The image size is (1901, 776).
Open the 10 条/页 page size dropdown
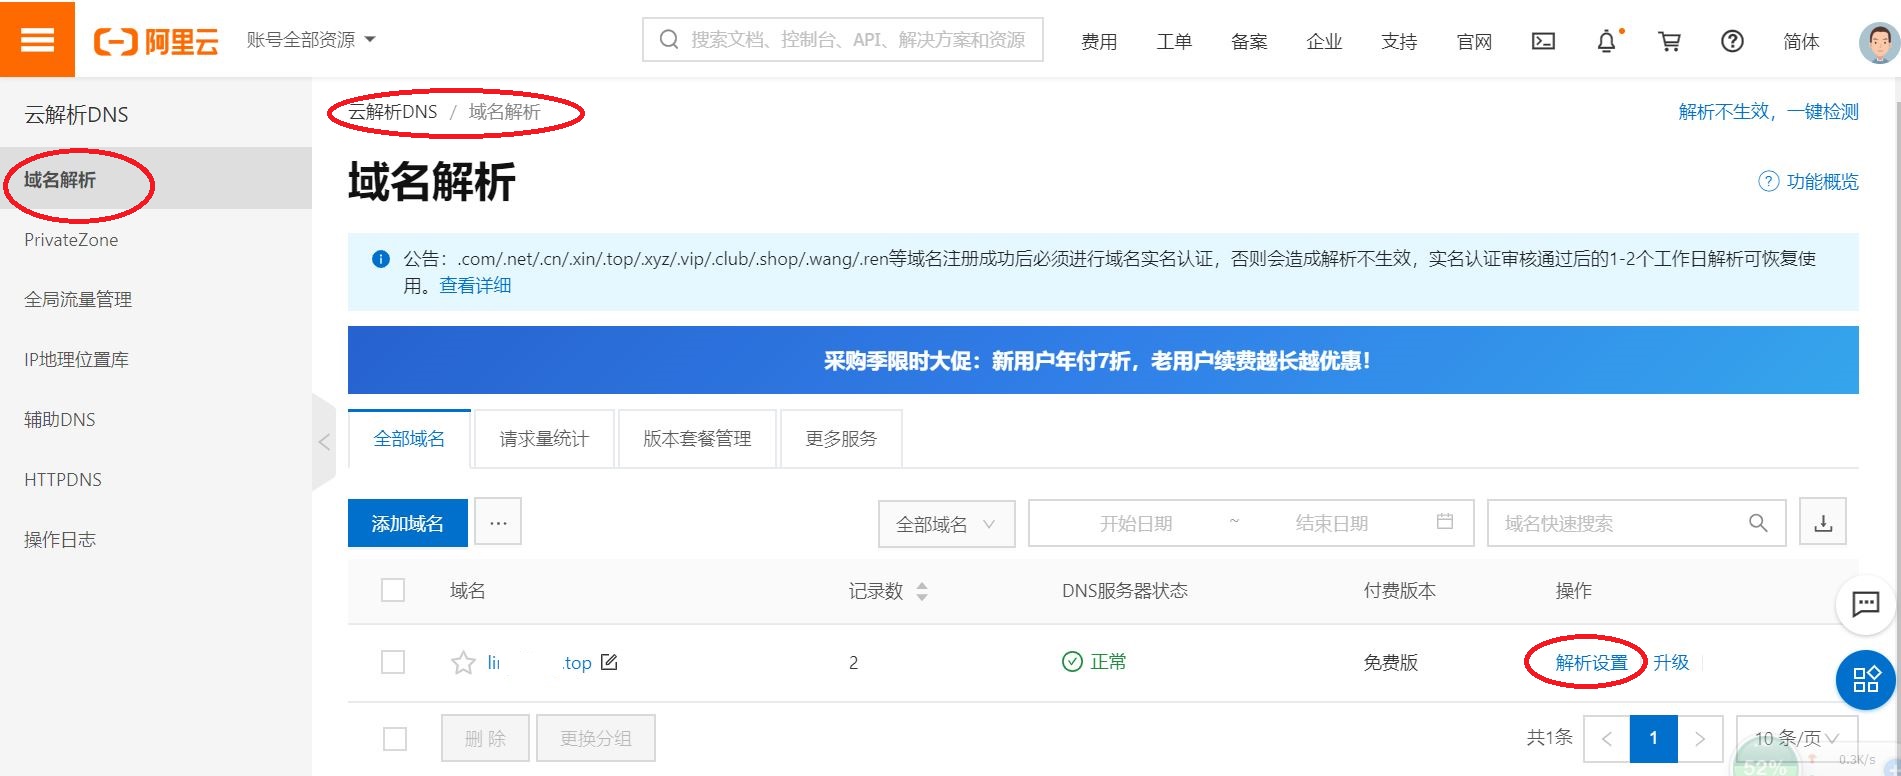tap(1797, 739)
